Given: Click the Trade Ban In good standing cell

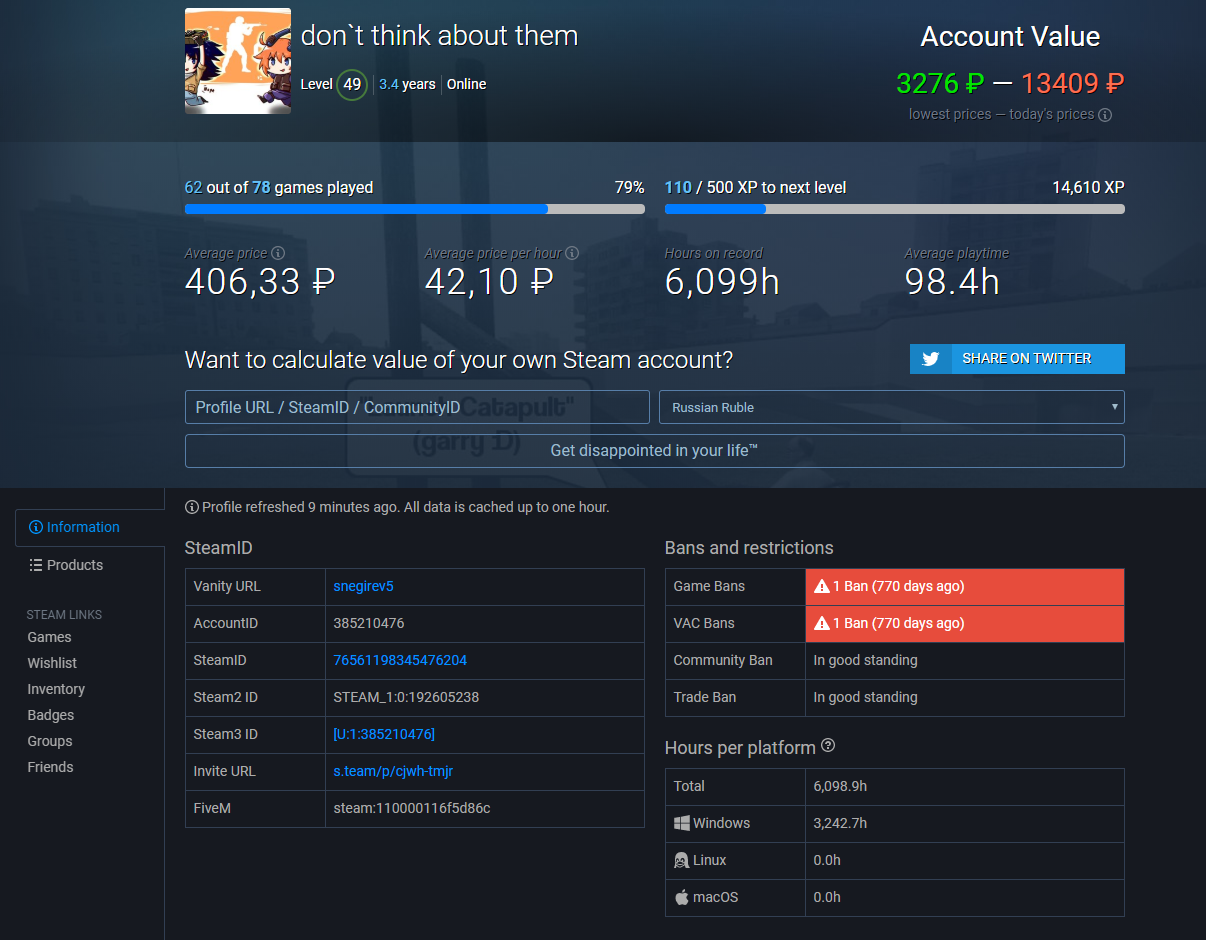Looking at the screenshot, I should click(x=965, y=698).
